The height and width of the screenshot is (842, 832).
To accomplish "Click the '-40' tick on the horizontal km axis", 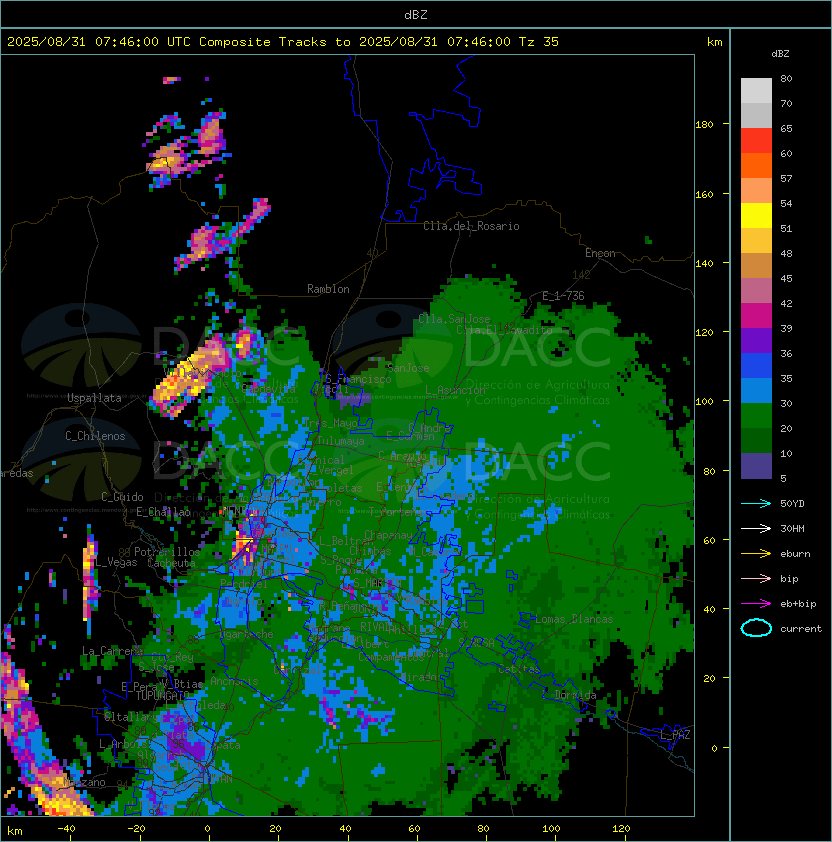I will (x=66, y=829).
